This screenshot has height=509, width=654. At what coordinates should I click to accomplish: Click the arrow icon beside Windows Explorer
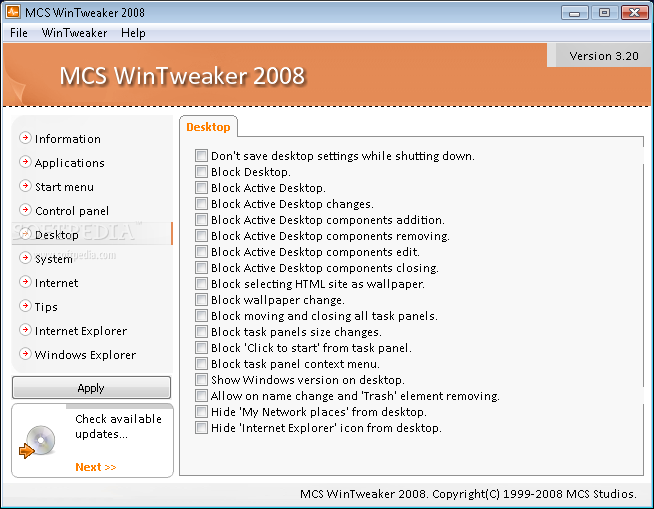pos(25,354)
